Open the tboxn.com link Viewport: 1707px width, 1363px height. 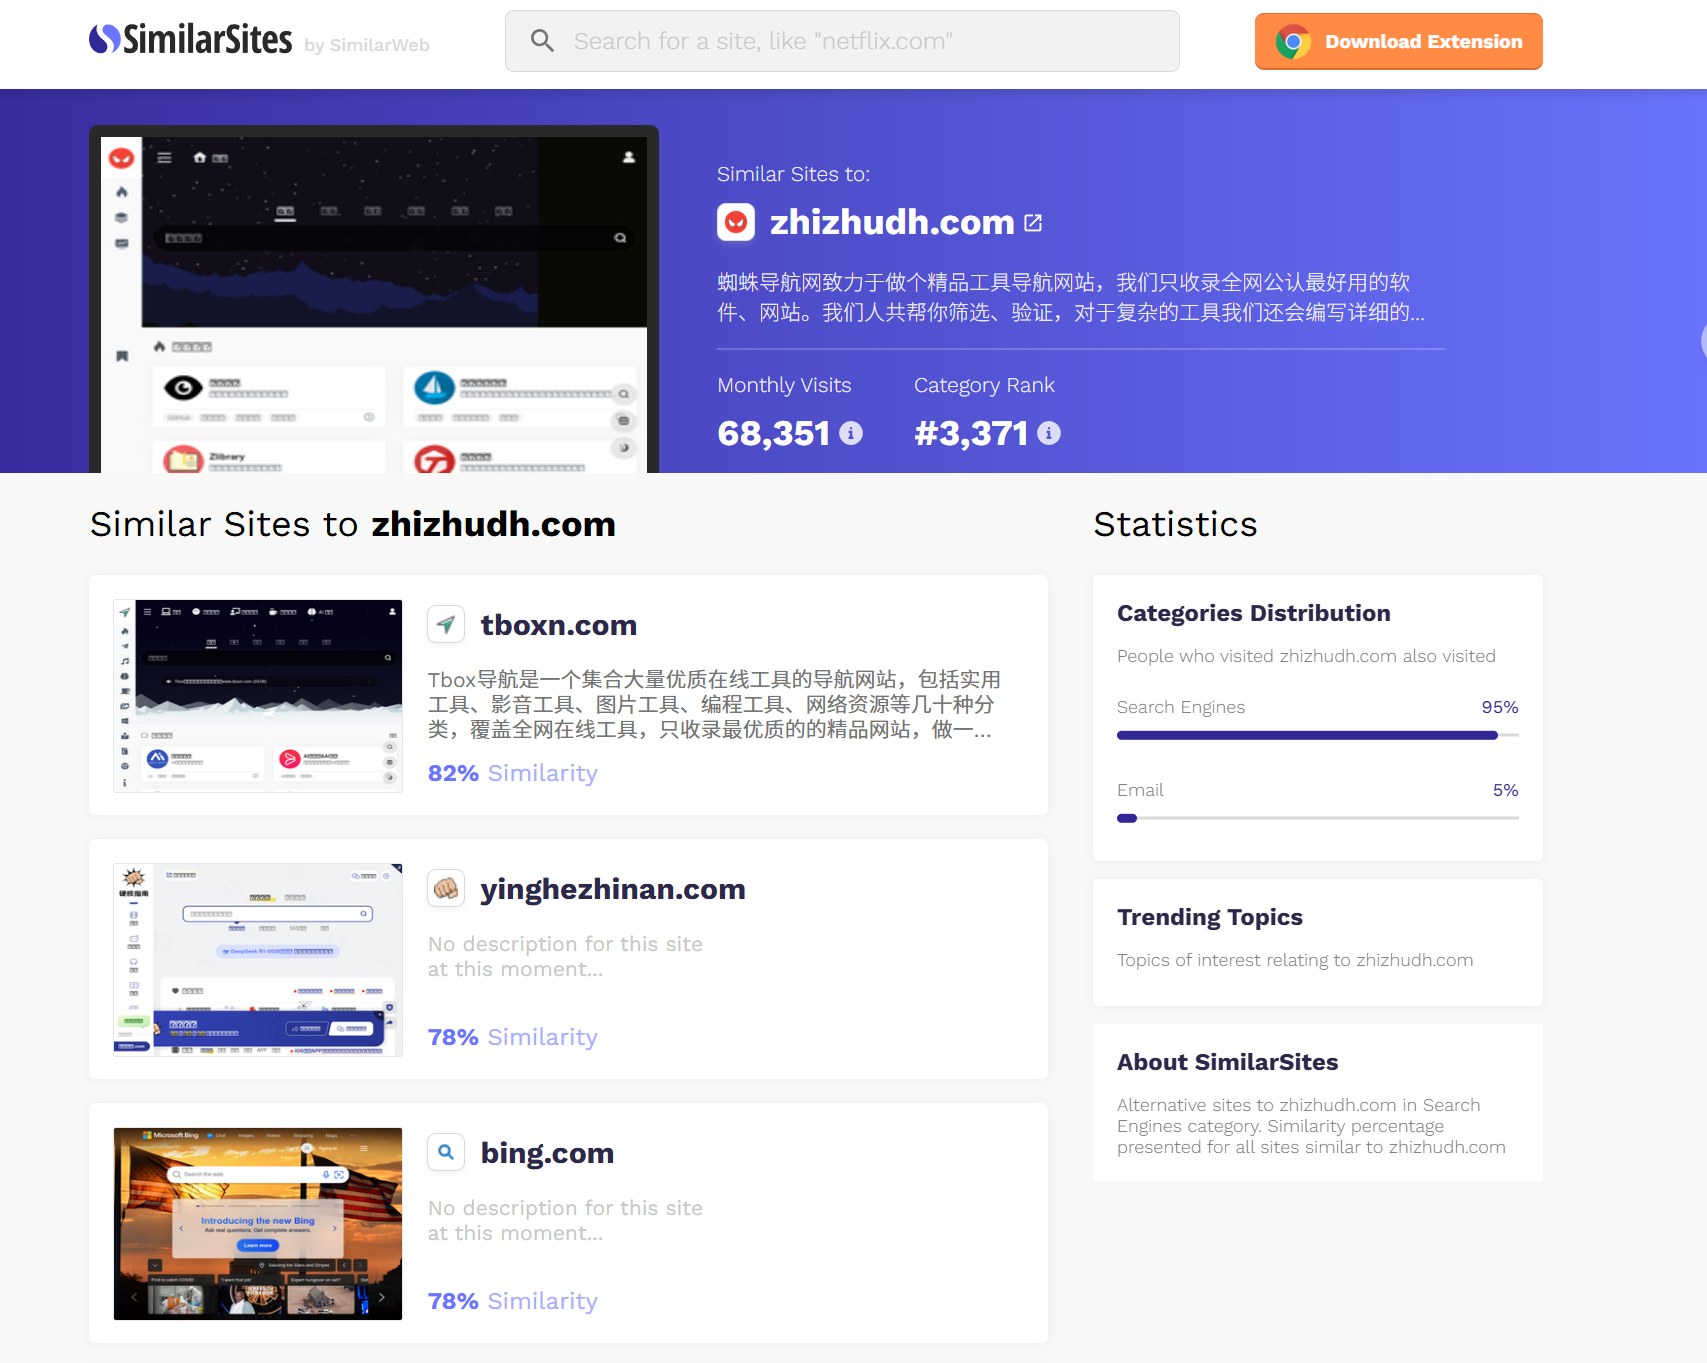(x=559, y=625)
